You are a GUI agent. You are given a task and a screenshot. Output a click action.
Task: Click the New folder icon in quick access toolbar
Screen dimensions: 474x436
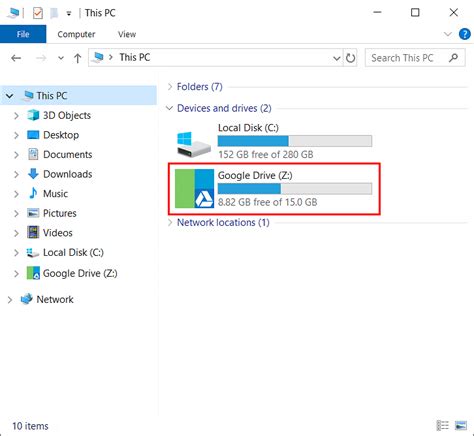54,13
